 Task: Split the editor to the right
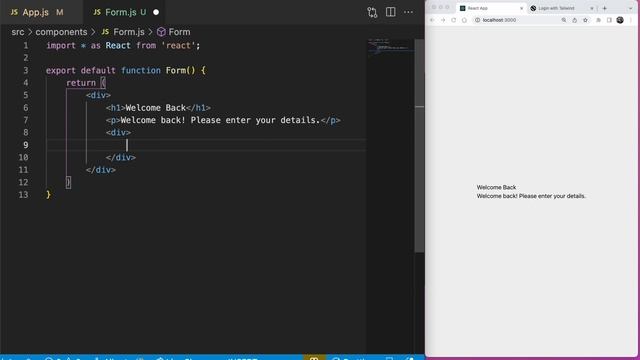click(391, 12)
